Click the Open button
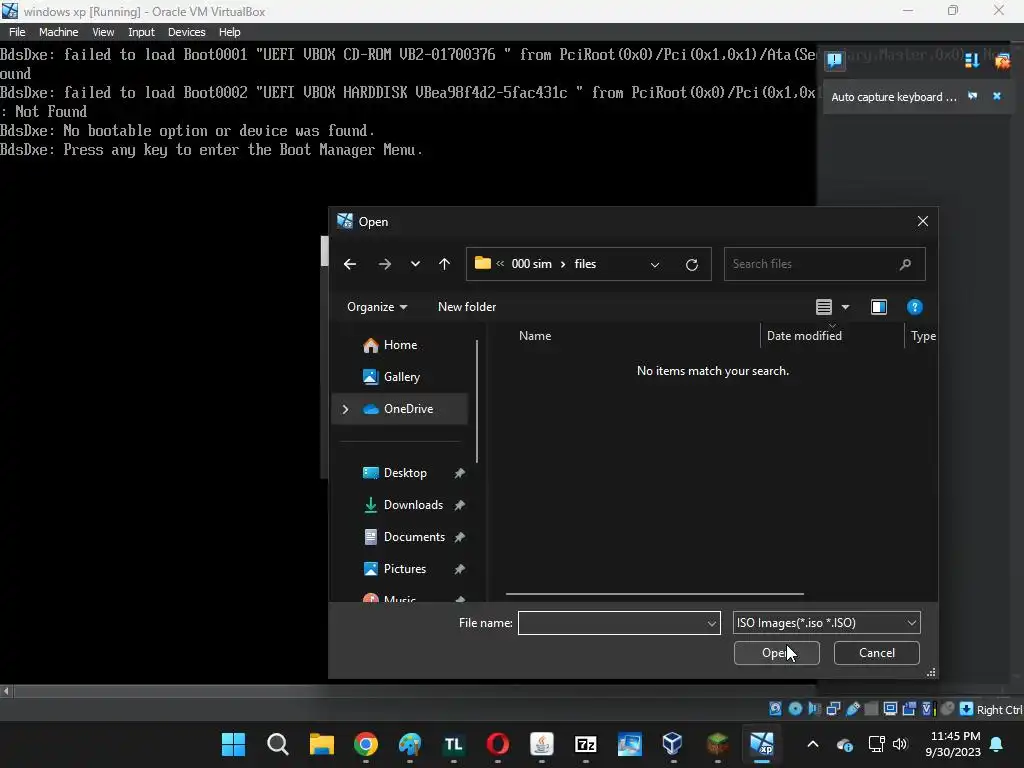Viewport: 1024px width, 768px height. click(x=776, y=653)
